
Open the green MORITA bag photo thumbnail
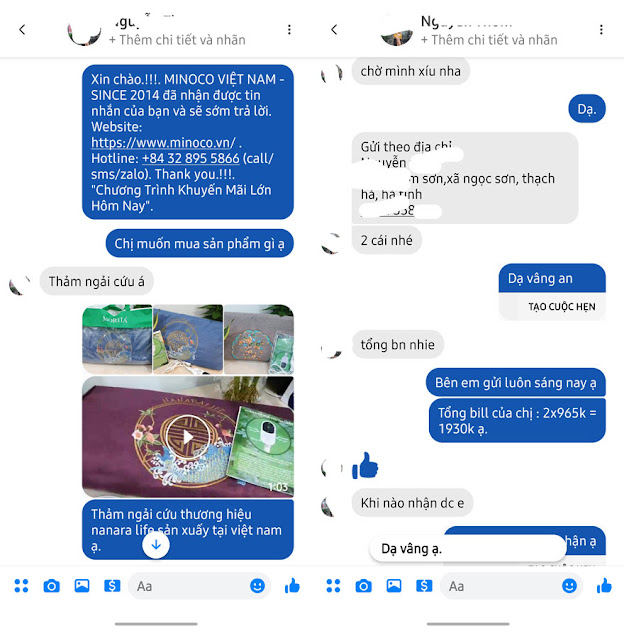pos(117,339)
